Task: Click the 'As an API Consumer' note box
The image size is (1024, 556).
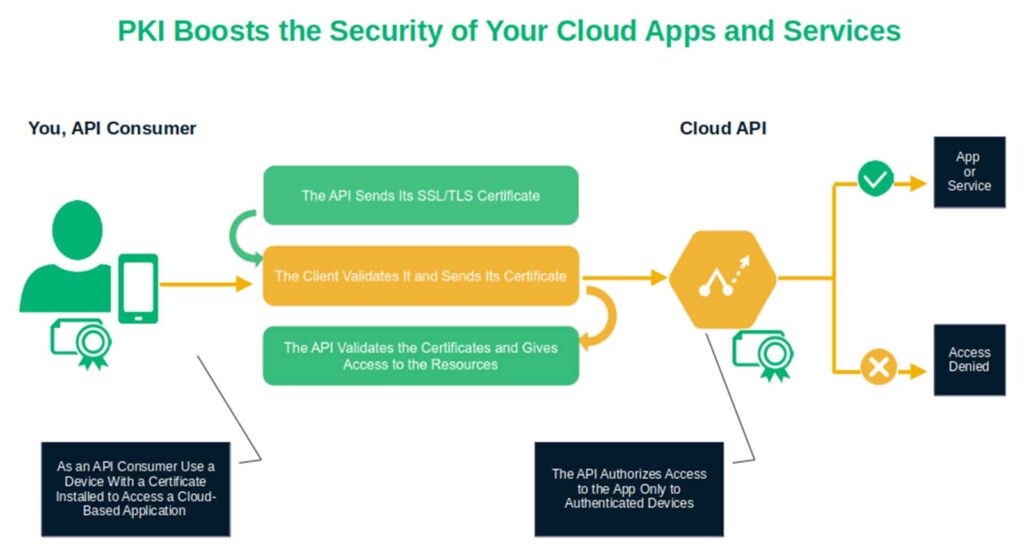Action: click(x=136, y=489)
